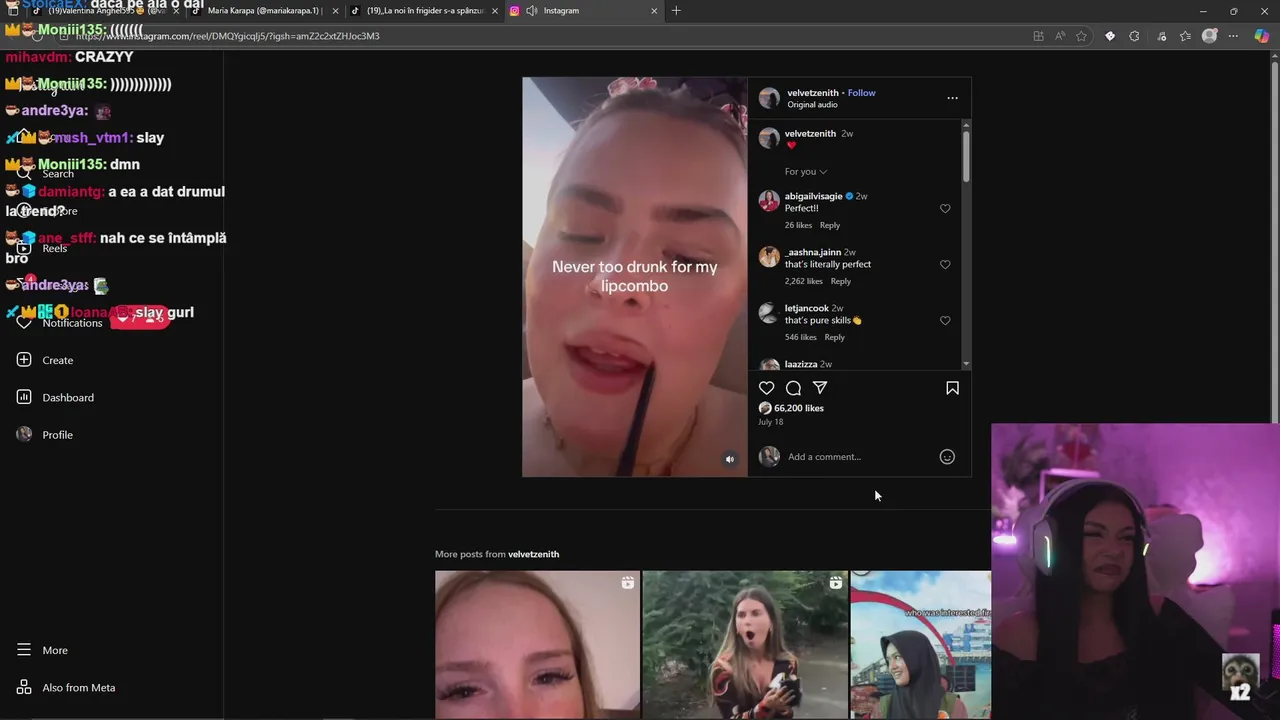This screenshot has height=720, width=1280.
Task: Open the Copilot icon in browser toolbar
Action: point(1261,36)
